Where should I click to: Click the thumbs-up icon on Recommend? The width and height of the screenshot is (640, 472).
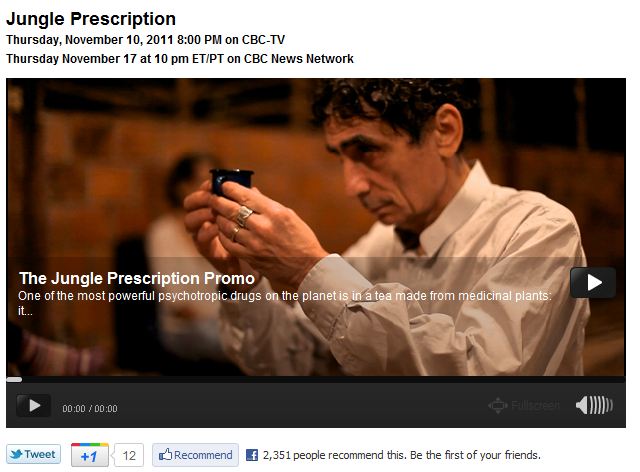165,454
